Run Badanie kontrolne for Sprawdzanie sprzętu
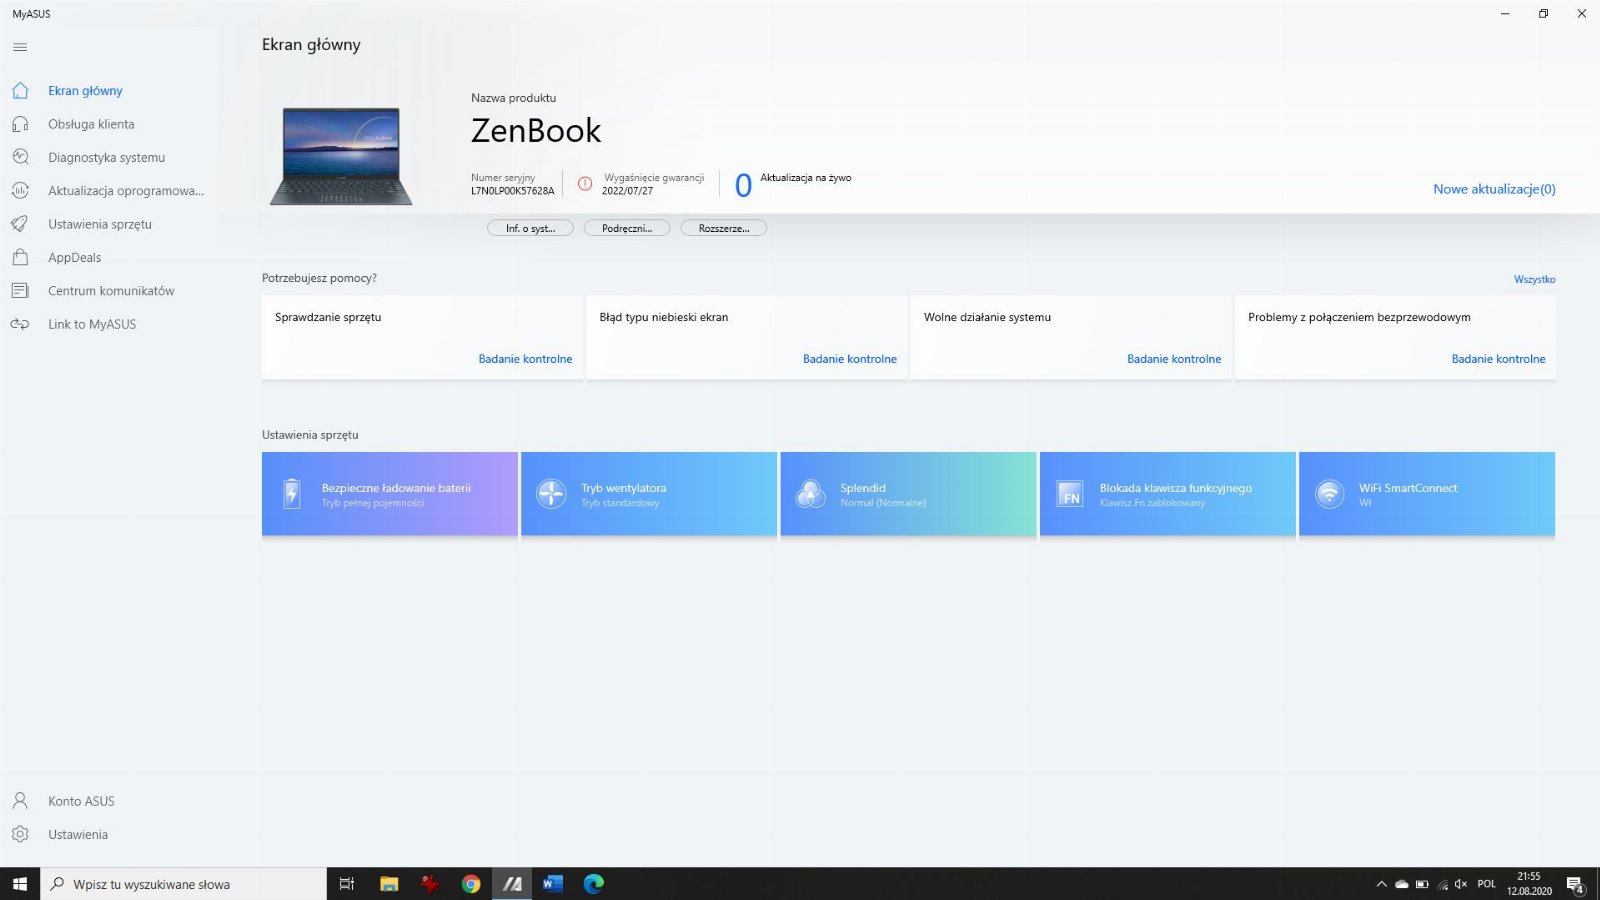 point(525,359)
